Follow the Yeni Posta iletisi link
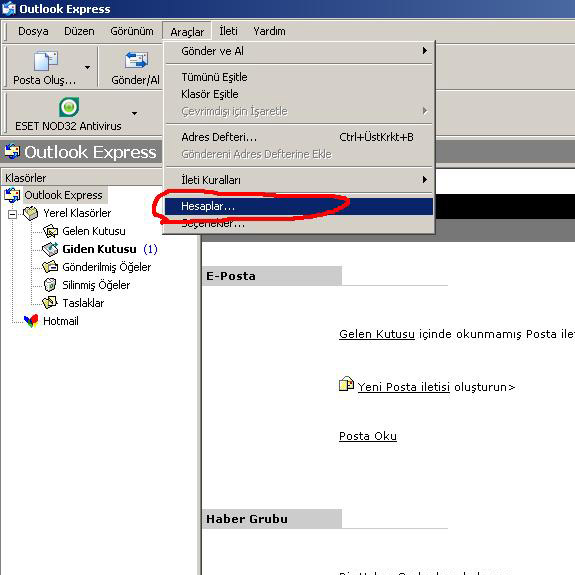The width and height of the screenshot is (575, 575). click(404, 387)
